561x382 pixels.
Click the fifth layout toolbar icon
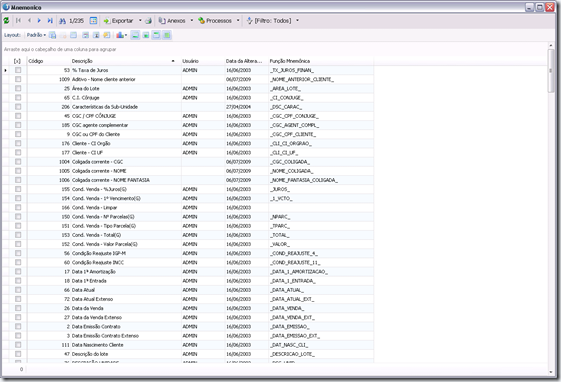click(96, 35)
